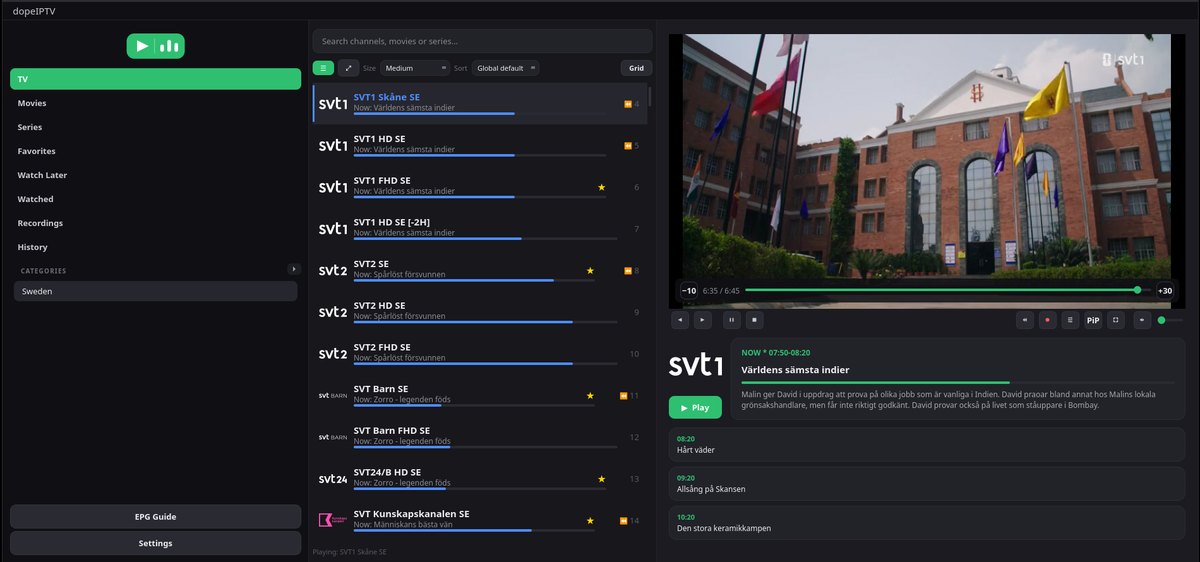Viewport: 1200px width, 562px height.
Task: Toggle favorite star on SVT1 FHD SE
Action: [601, 187]
